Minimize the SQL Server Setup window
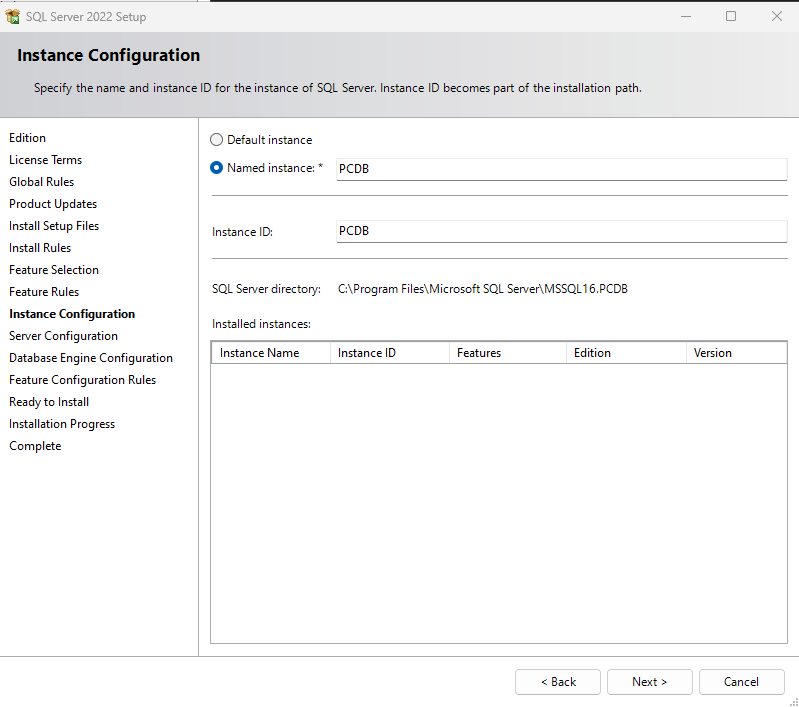This screenshot has width=799, height=707. [686, 16]
